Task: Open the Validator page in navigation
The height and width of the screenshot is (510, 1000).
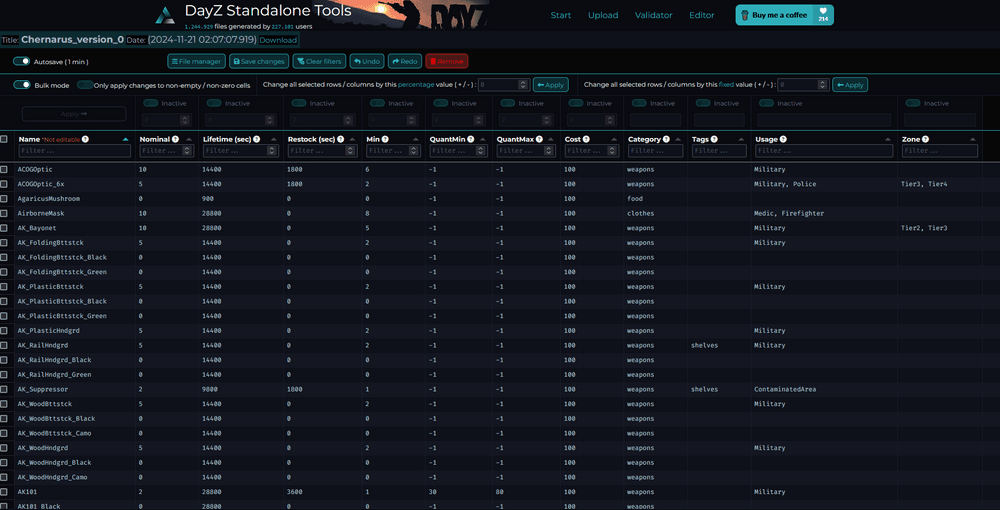Action: tap(653, 15)
